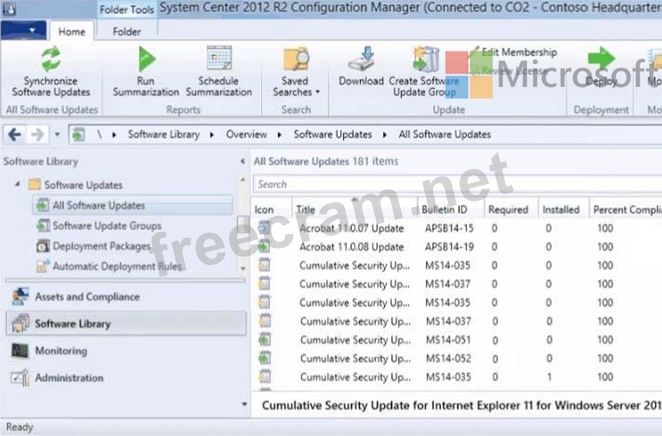Collapse Software Updates tree node
This screenshot has height=436, width=662.
point(17,184)
